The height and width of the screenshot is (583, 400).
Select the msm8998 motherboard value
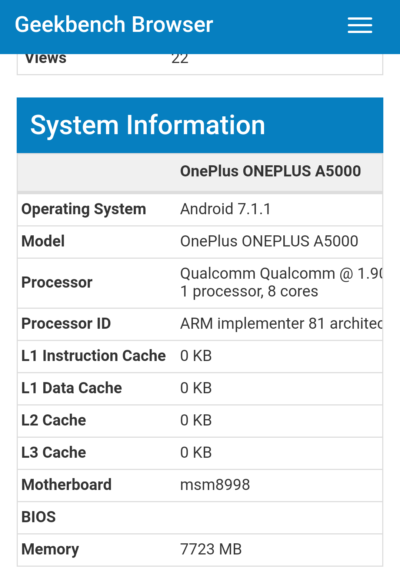[215, 485]
